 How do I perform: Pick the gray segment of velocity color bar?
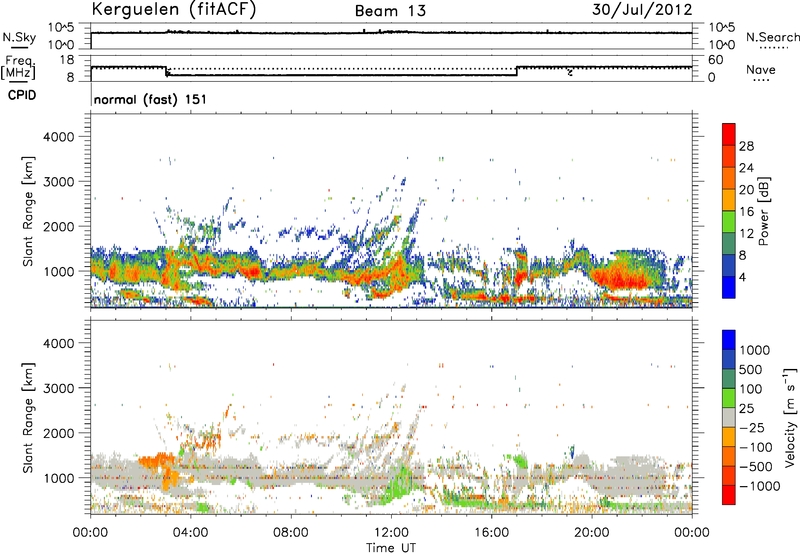[x=729, y=417]
